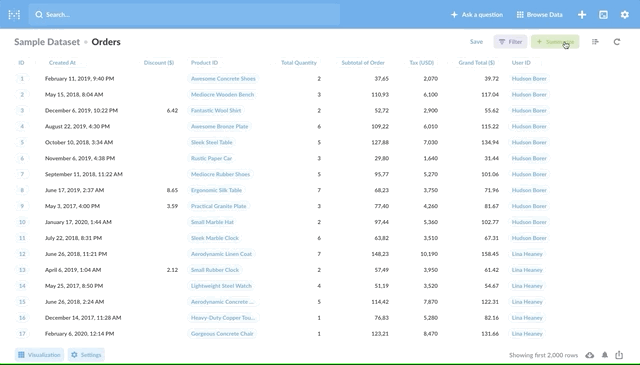Click the Summarize button

[x=555, y=42]
